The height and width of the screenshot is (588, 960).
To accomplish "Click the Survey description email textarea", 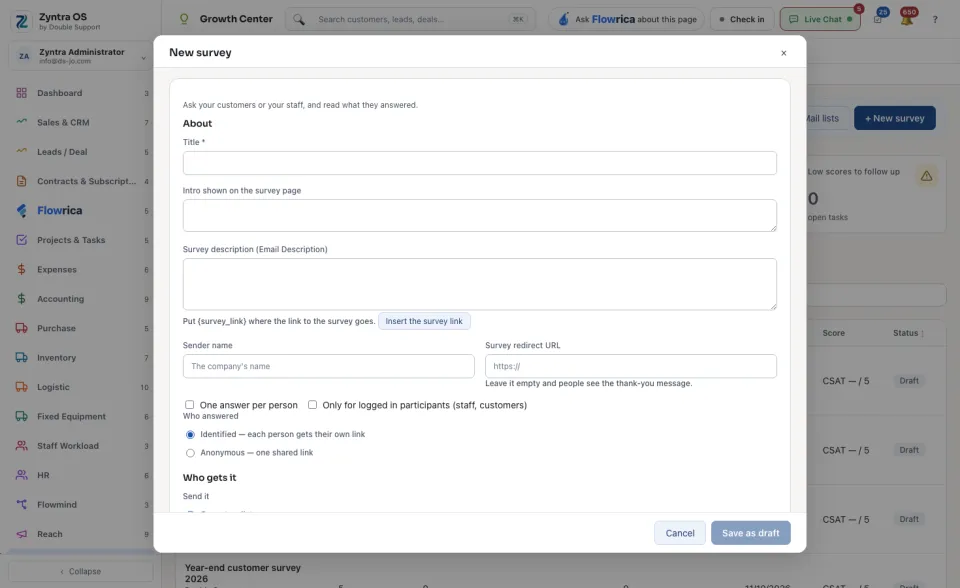I will 479,284.
